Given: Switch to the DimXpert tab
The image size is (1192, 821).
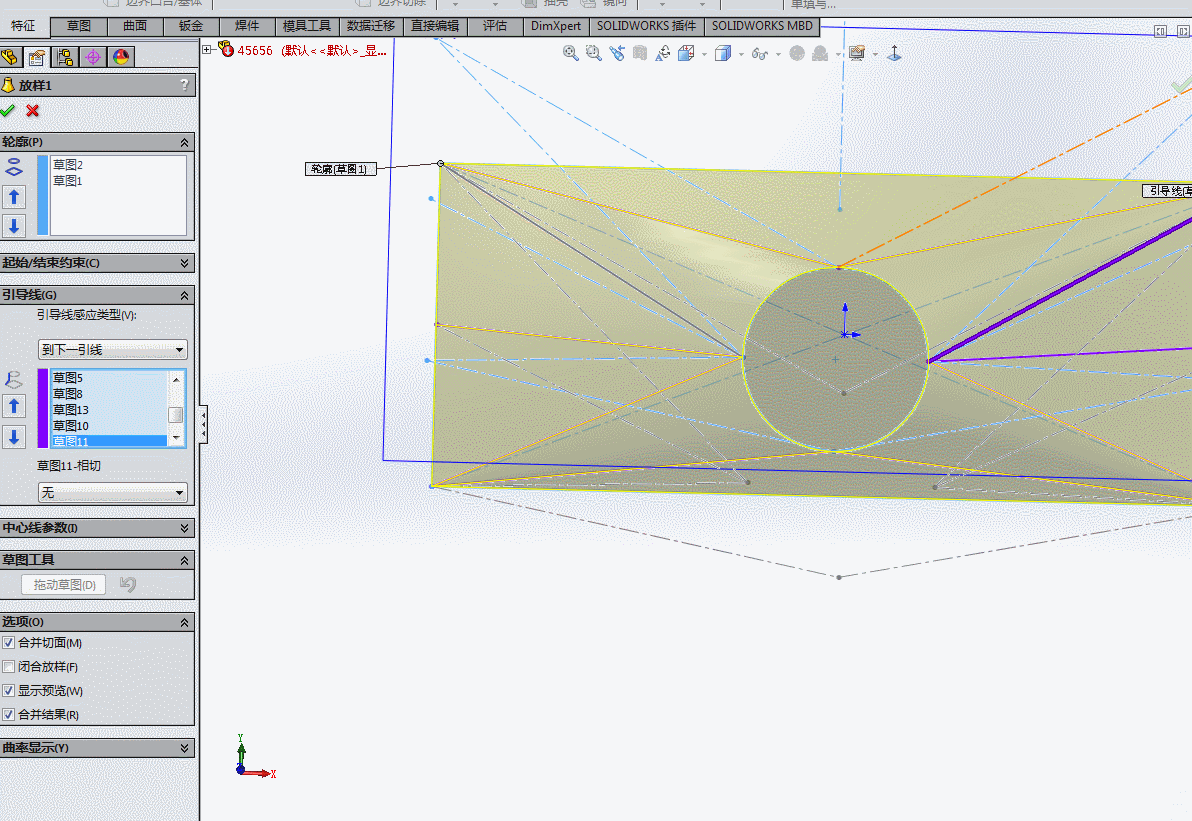Looking at the screenshot, I should click(x=556, y=26).
